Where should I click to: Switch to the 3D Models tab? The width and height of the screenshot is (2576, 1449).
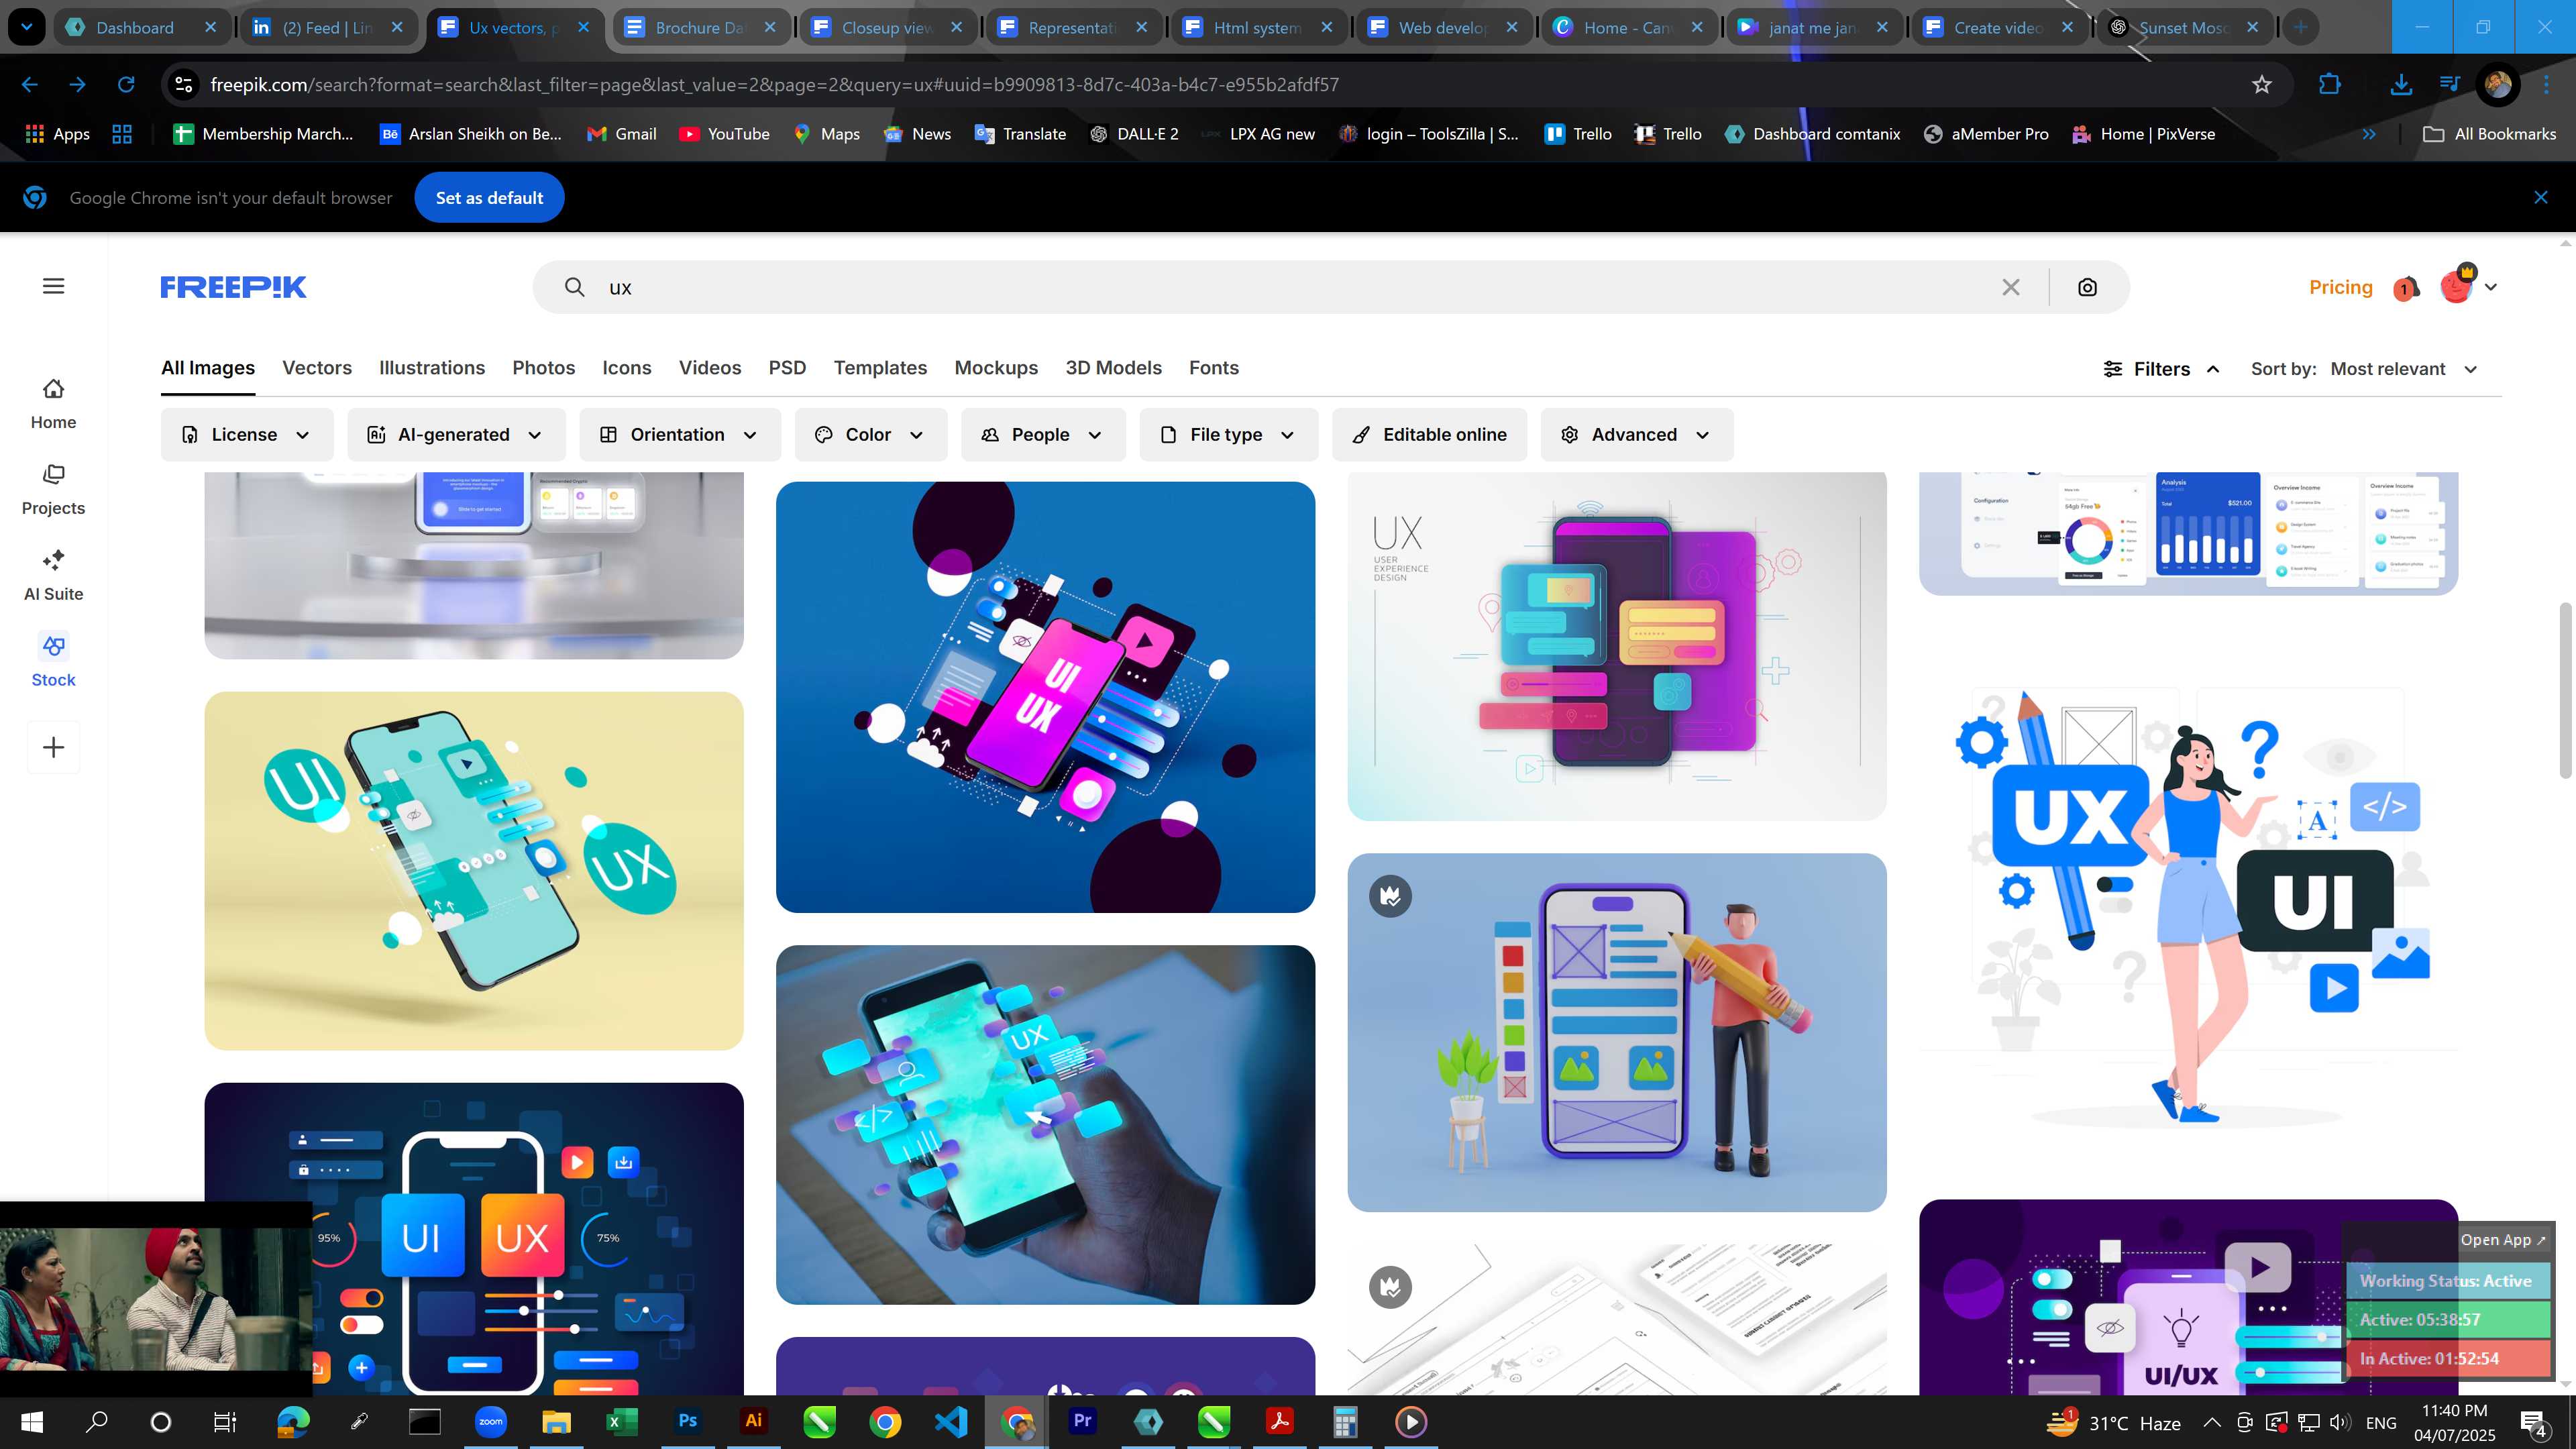click(x=1113, y=368)
